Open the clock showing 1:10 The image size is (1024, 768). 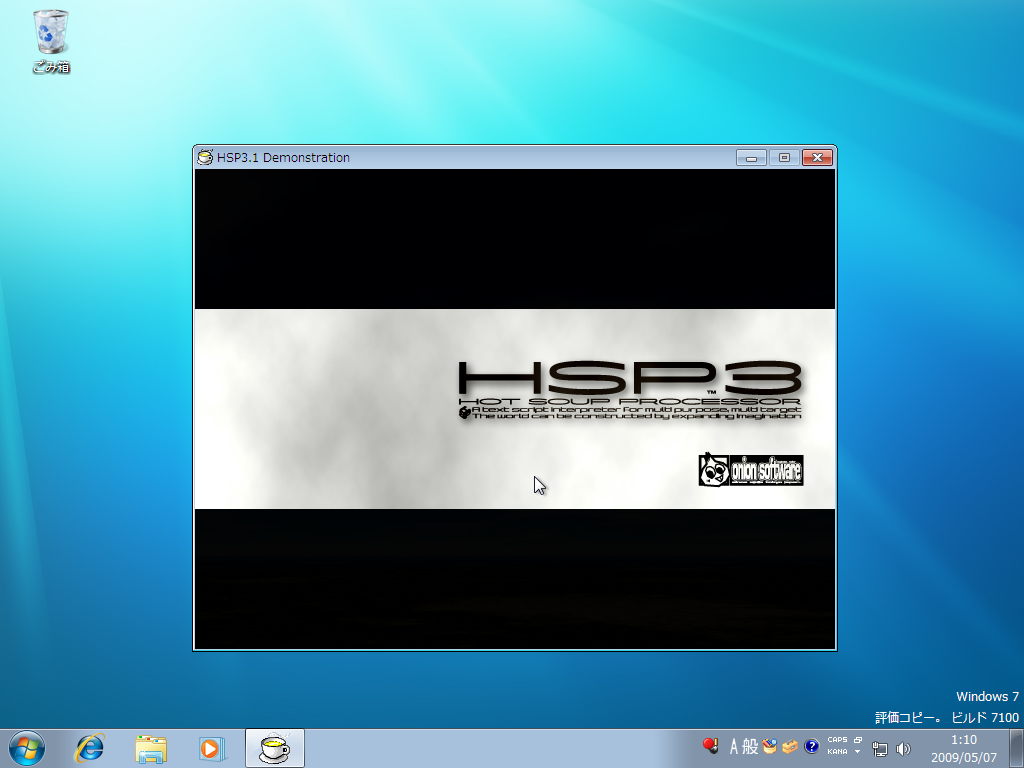pyautogui.click(x=964, y=748)
